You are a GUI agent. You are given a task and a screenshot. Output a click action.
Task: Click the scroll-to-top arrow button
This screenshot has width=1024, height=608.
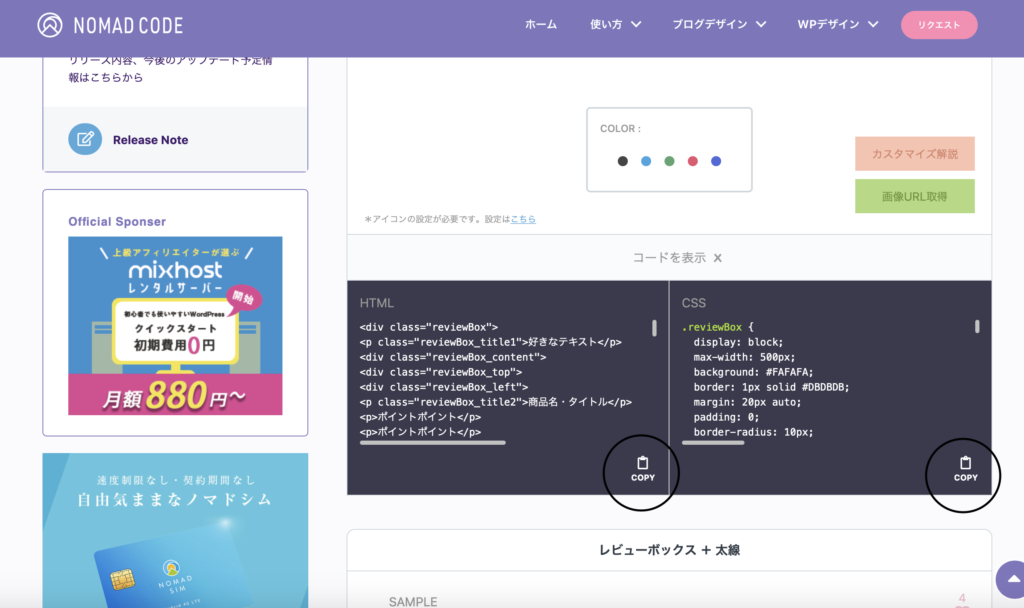1012,579
